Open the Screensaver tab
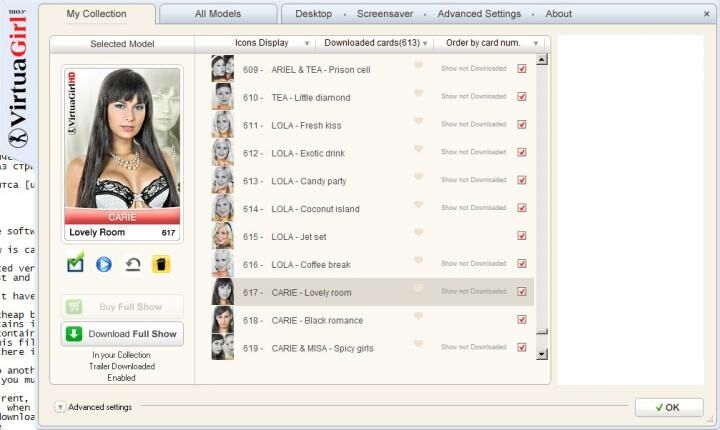The image size is (720, 430). click(385, 14)
